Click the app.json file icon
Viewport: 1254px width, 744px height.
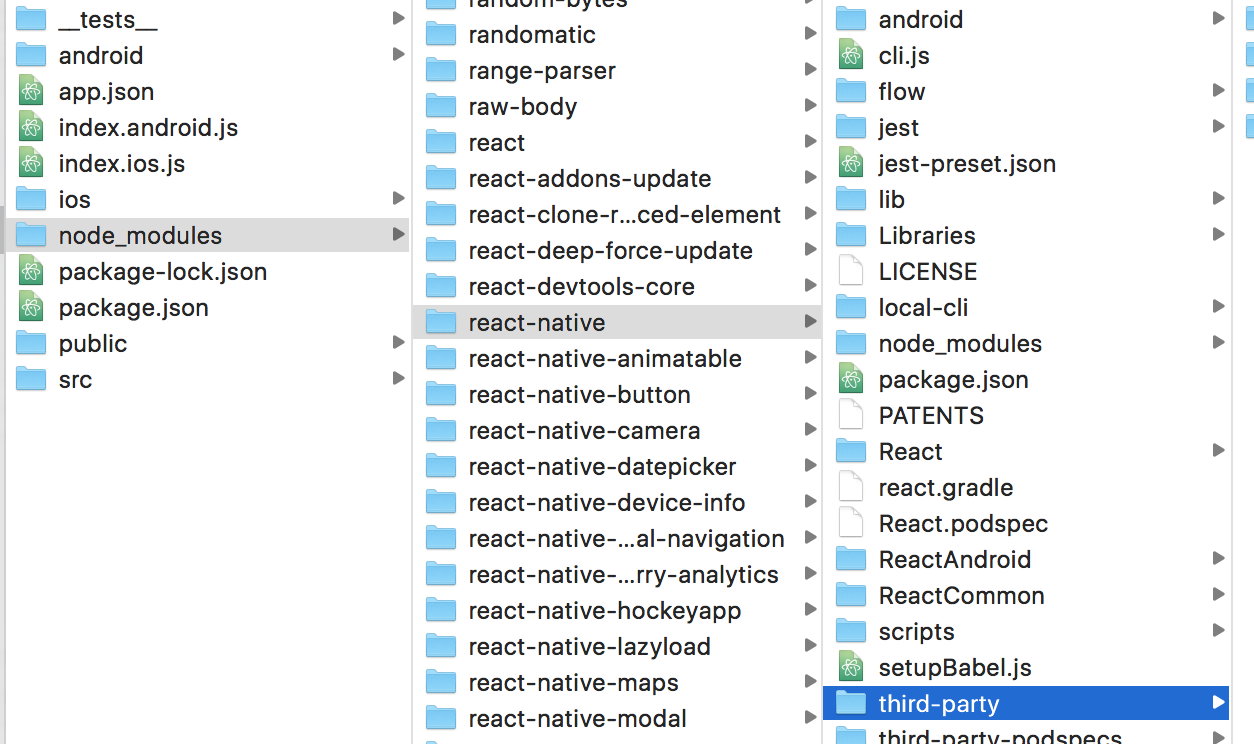coord(31,92)
